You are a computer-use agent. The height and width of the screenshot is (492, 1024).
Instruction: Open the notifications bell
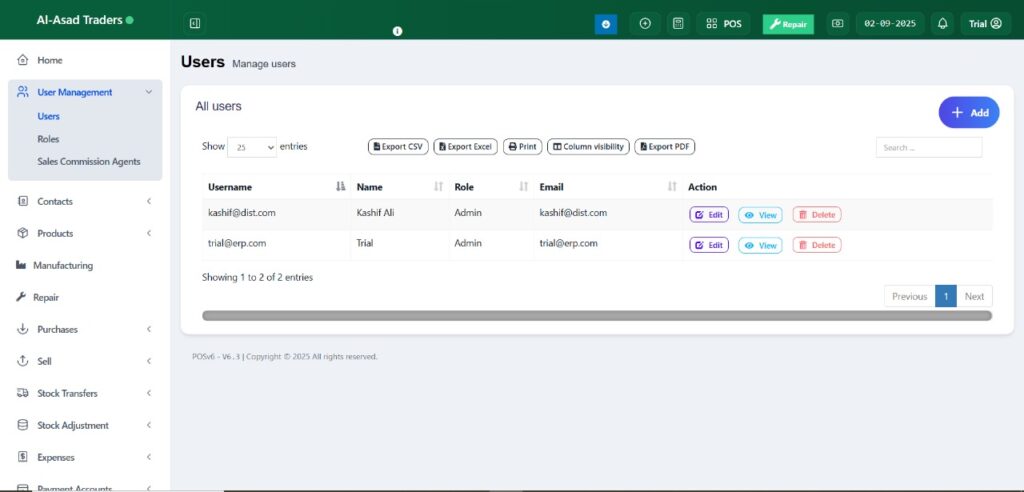pos(942,23)
